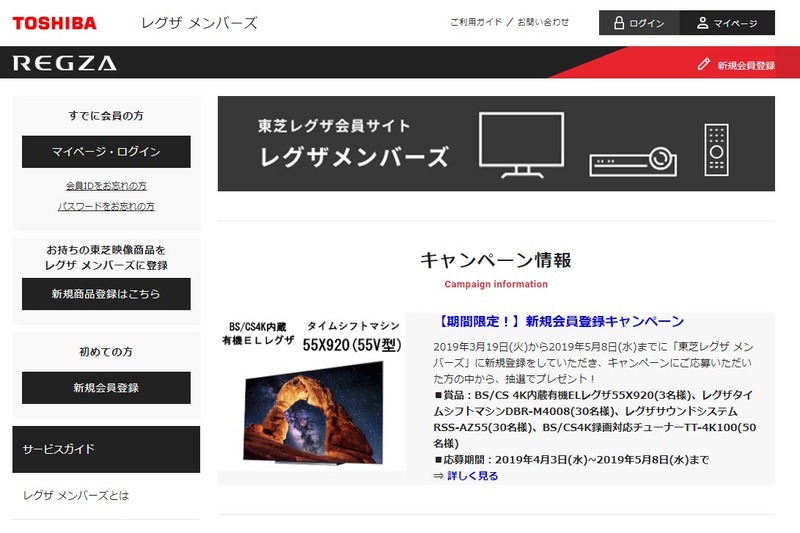Click the お持ちの東芝映像商品を label
This screenshot has height=533, width=800.
106,250
